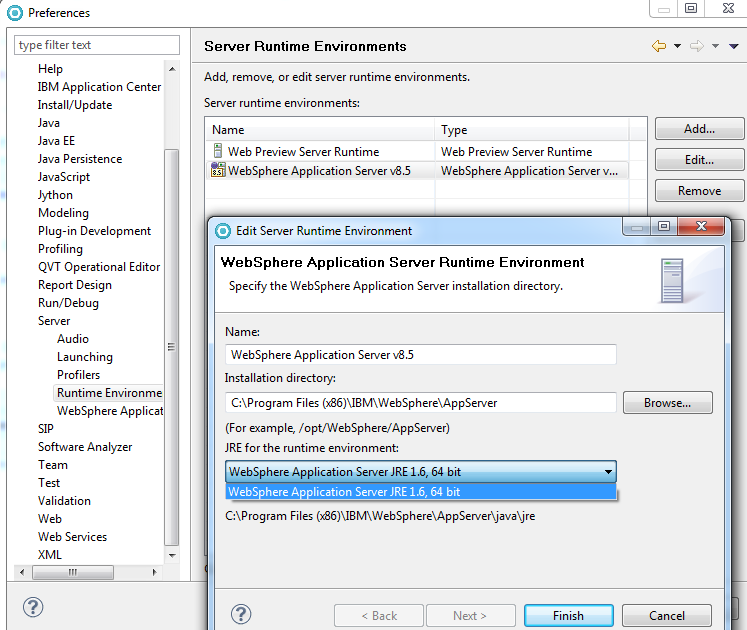Image resolution: width=747 pixels, height=630 pixels.
Task: Click the Web Preview Server Runtime icon
Action: (218, 151)
